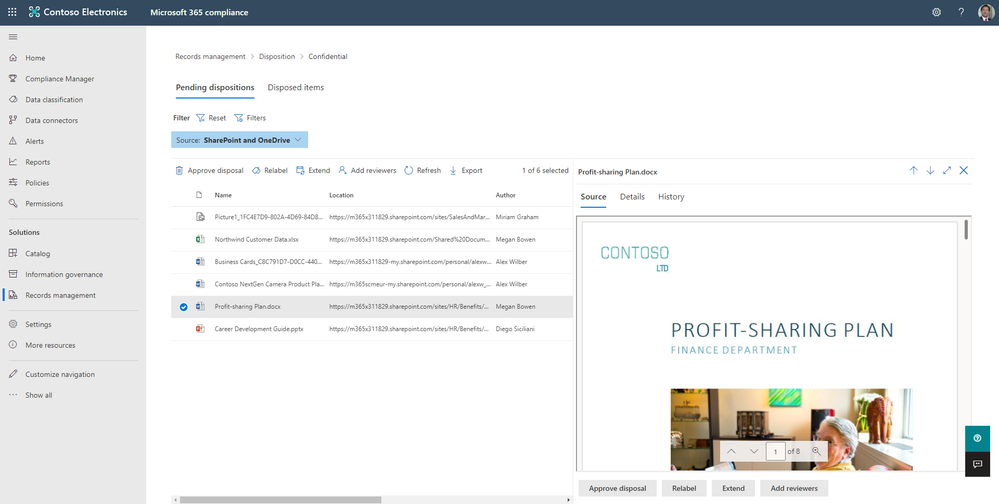Uncheck the Profit-sharing Plan.docx row
The height and width of the screenshot is (504, 999).
[x=183, y=307]
